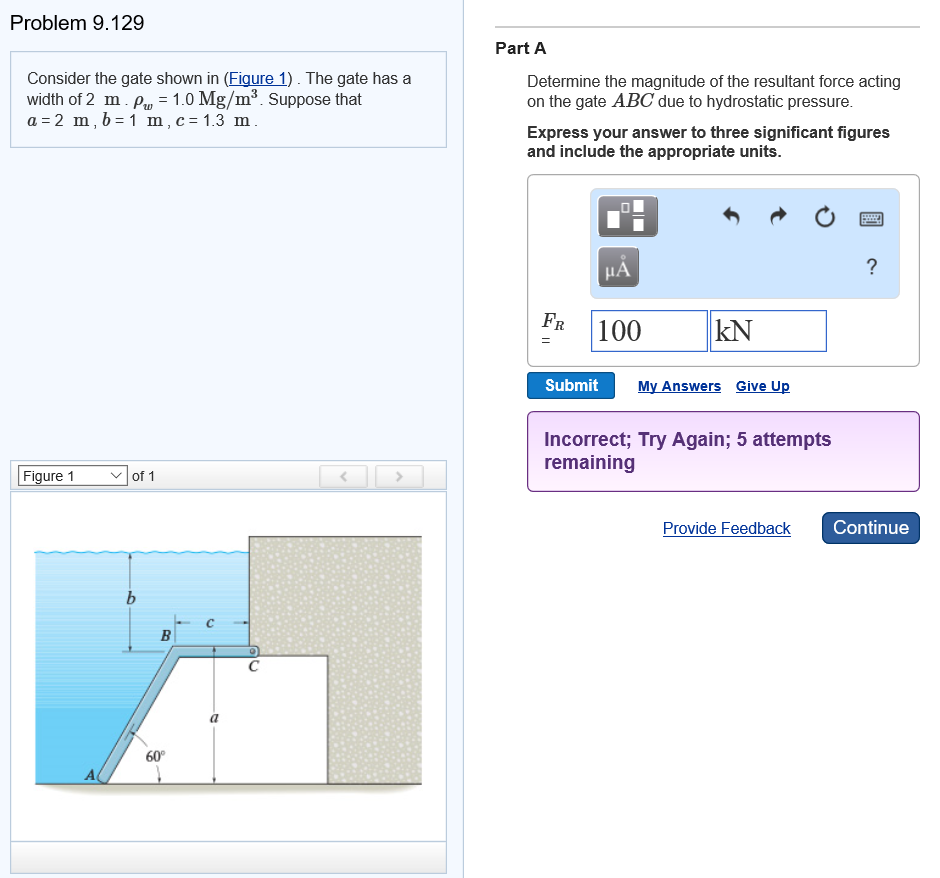Click the Continue button
Viewport: 940px width, 878px height.
(x=870, y=528)
